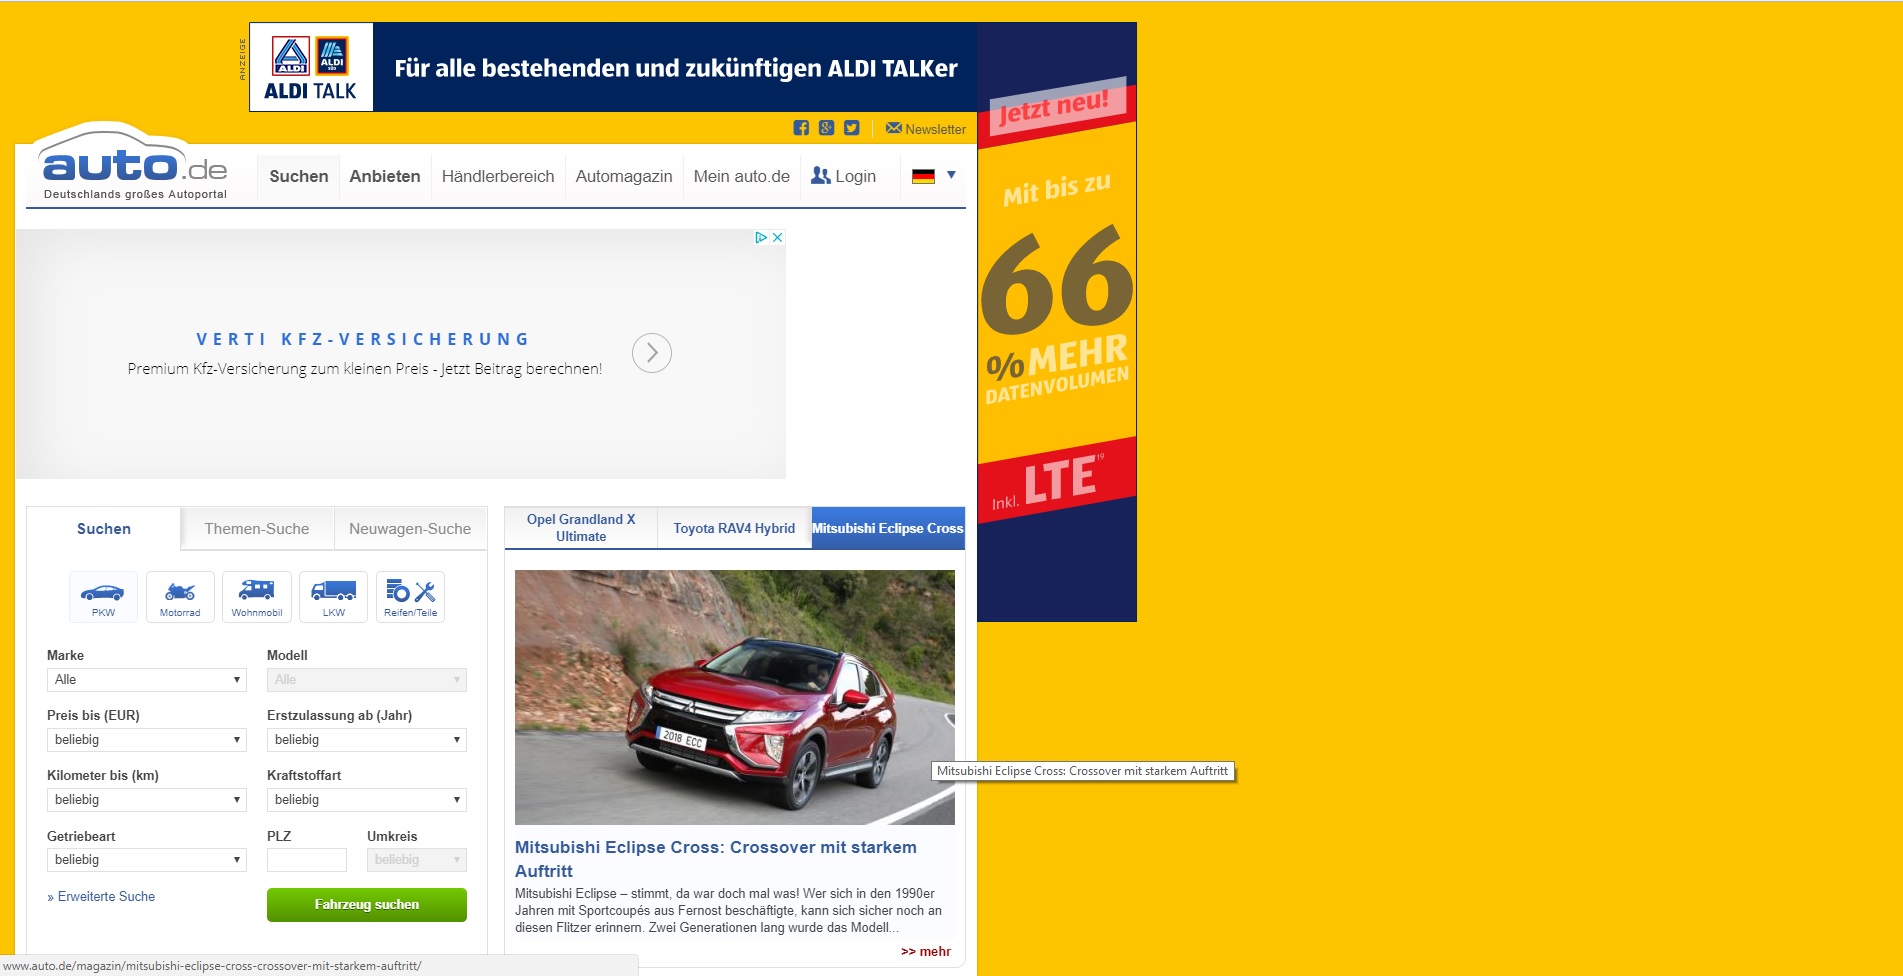Select the Reifen/Teile category icon
Image resolution: width=1903 pixels, height=976 pixels.
(411, 597)
